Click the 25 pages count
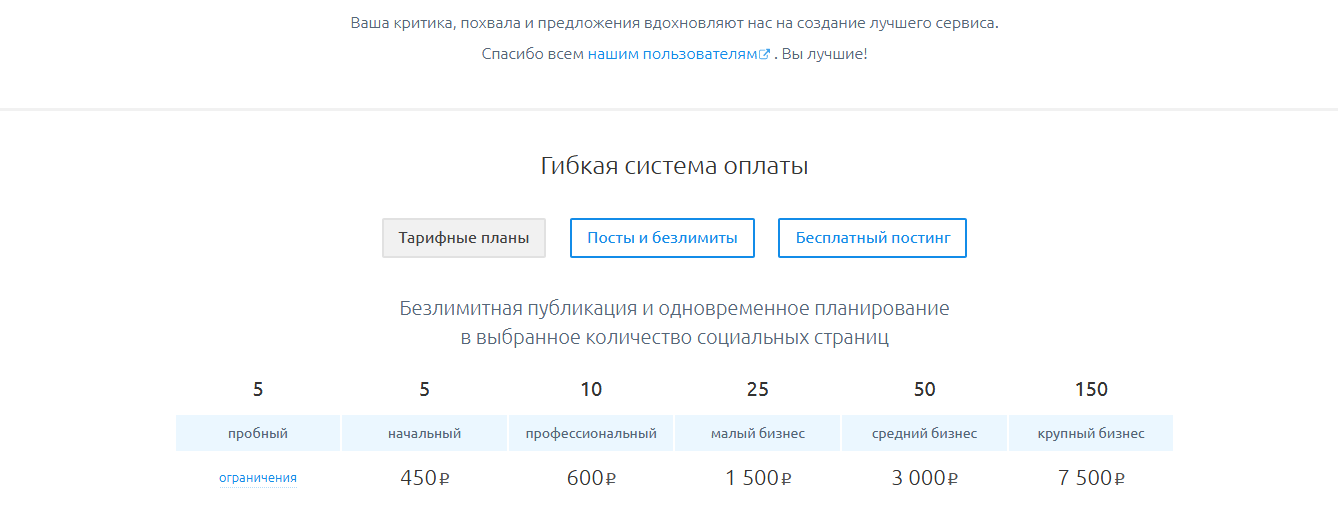The height and width of the screenshot is (532, 1338). (x=758, y=389)
